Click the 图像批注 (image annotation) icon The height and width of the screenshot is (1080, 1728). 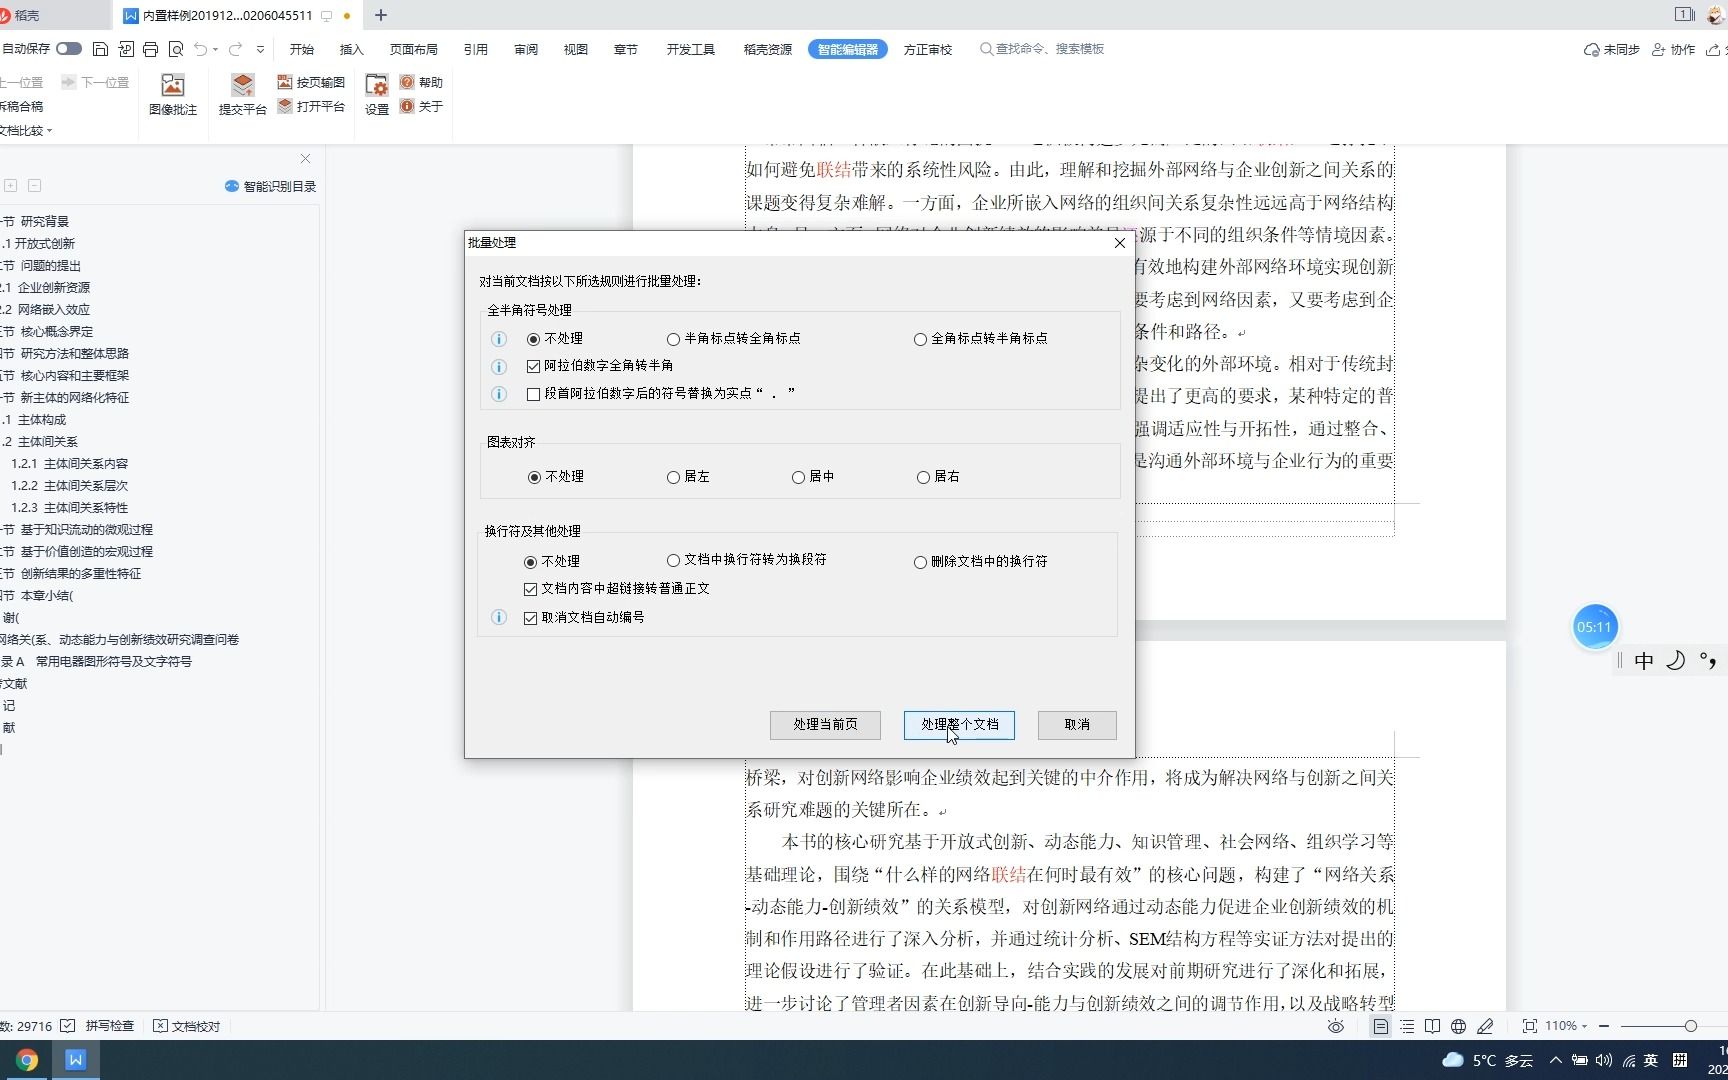(x=173, y=86)
